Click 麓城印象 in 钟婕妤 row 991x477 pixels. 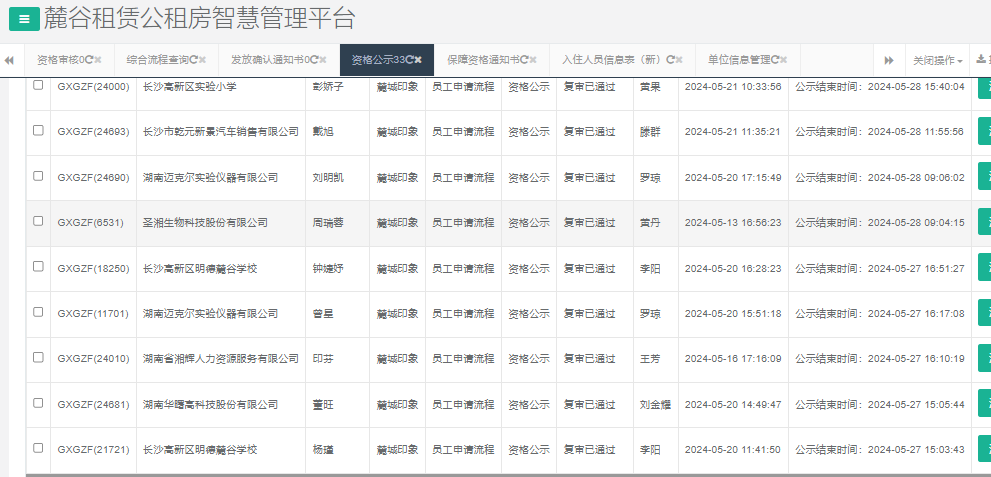397,269
